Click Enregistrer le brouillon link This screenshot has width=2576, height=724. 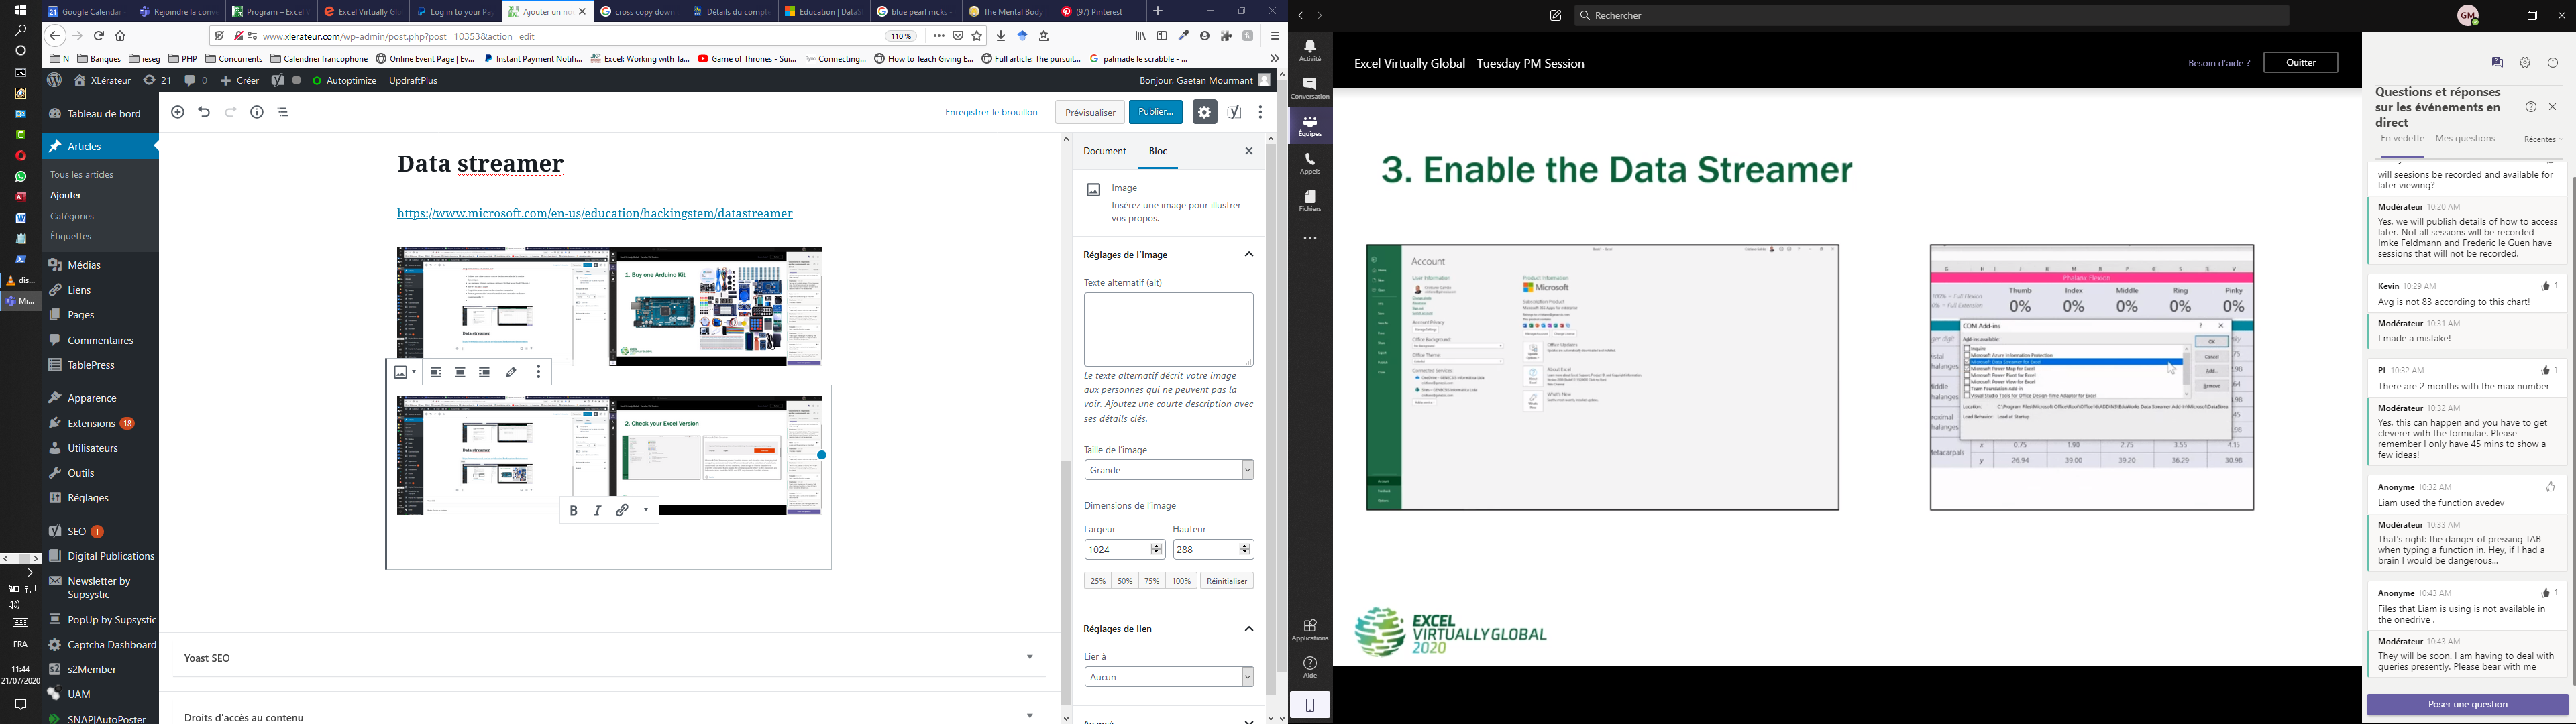[x=991, y=112]
